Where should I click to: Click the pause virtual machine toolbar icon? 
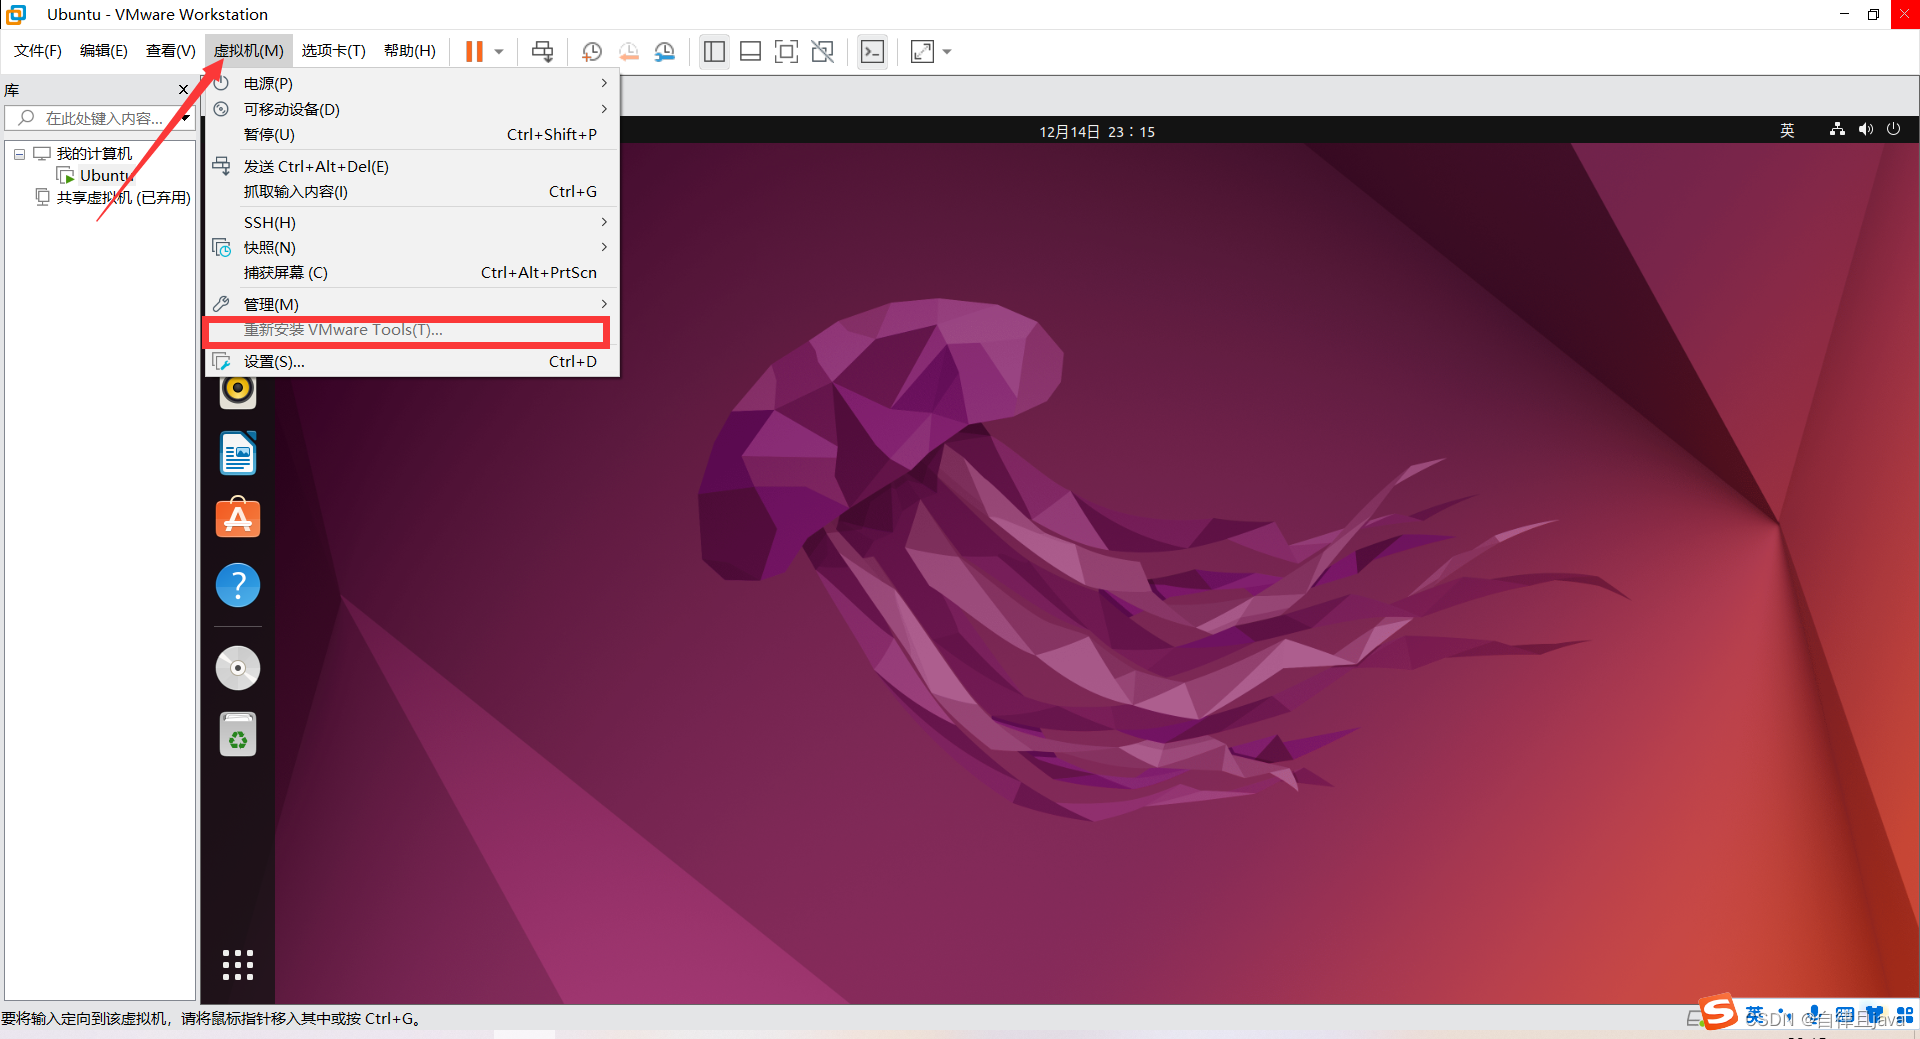474,51
